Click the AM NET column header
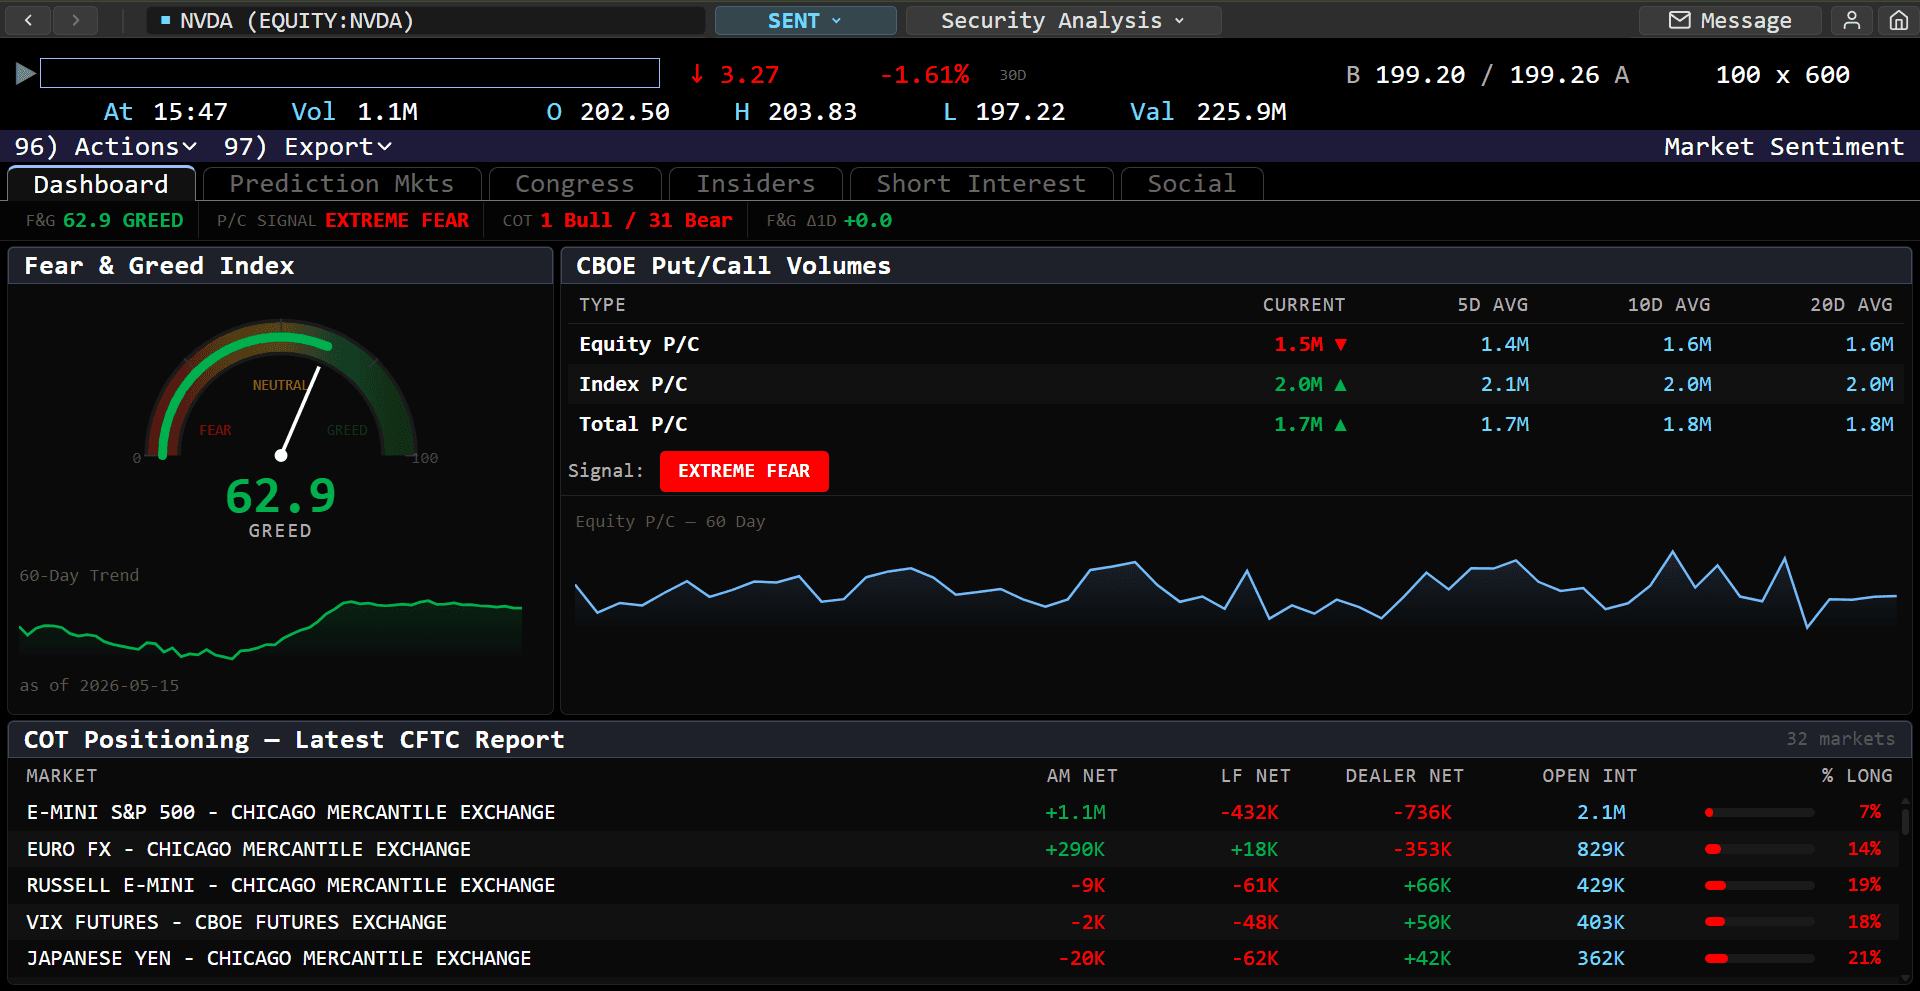 tap(1082, 776)
